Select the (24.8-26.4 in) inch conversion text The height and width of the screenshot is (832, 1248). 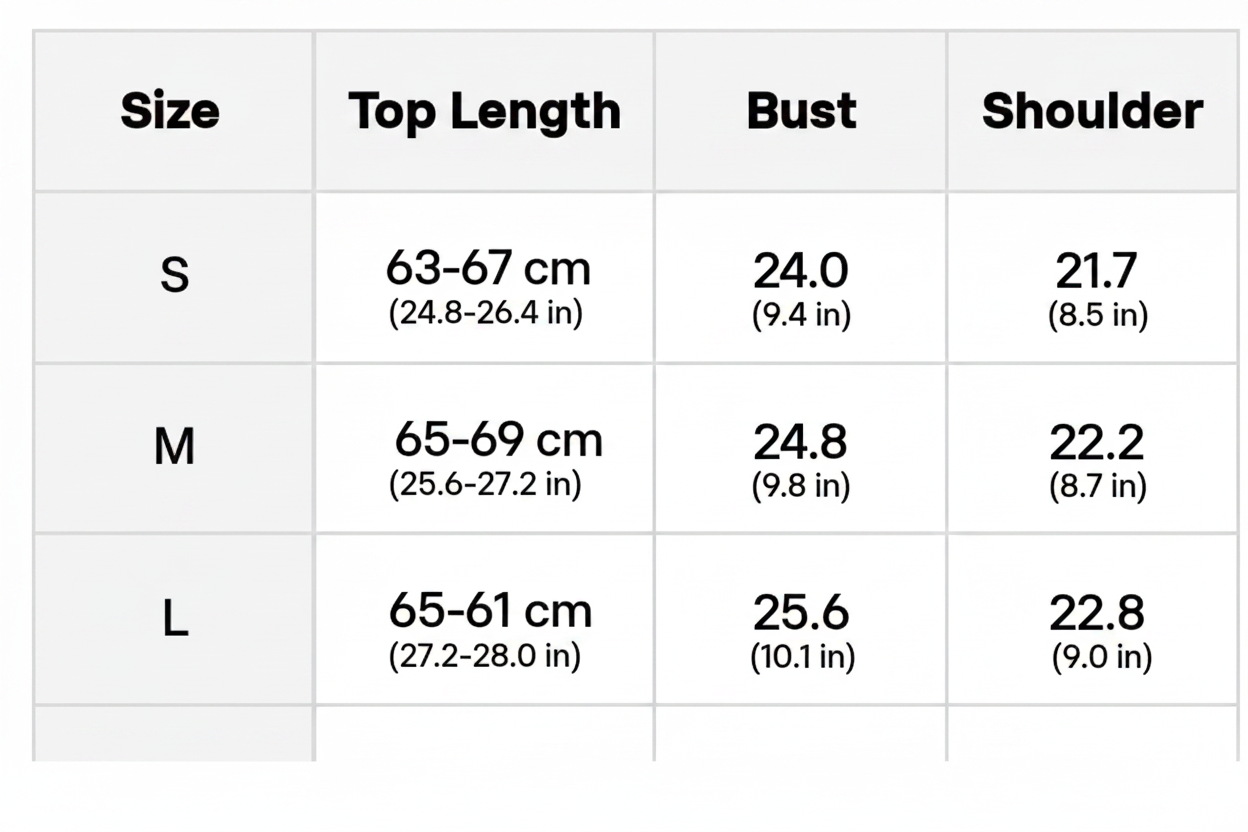click(x=485, y=313)
